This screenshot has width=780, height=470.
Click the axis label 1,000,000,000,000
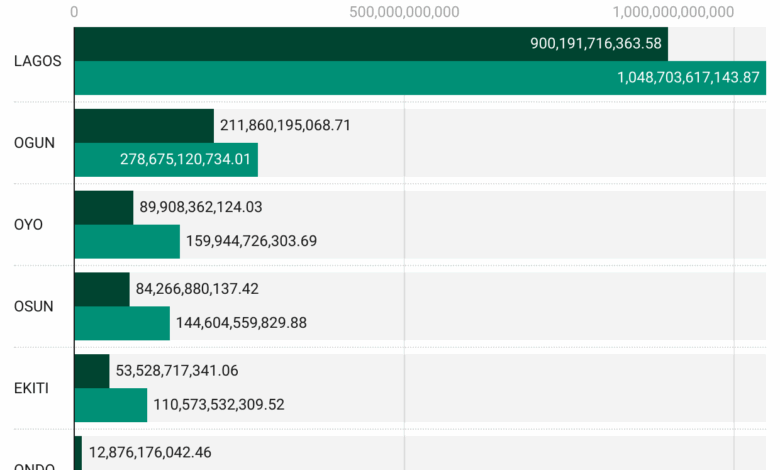coord(673,12)
